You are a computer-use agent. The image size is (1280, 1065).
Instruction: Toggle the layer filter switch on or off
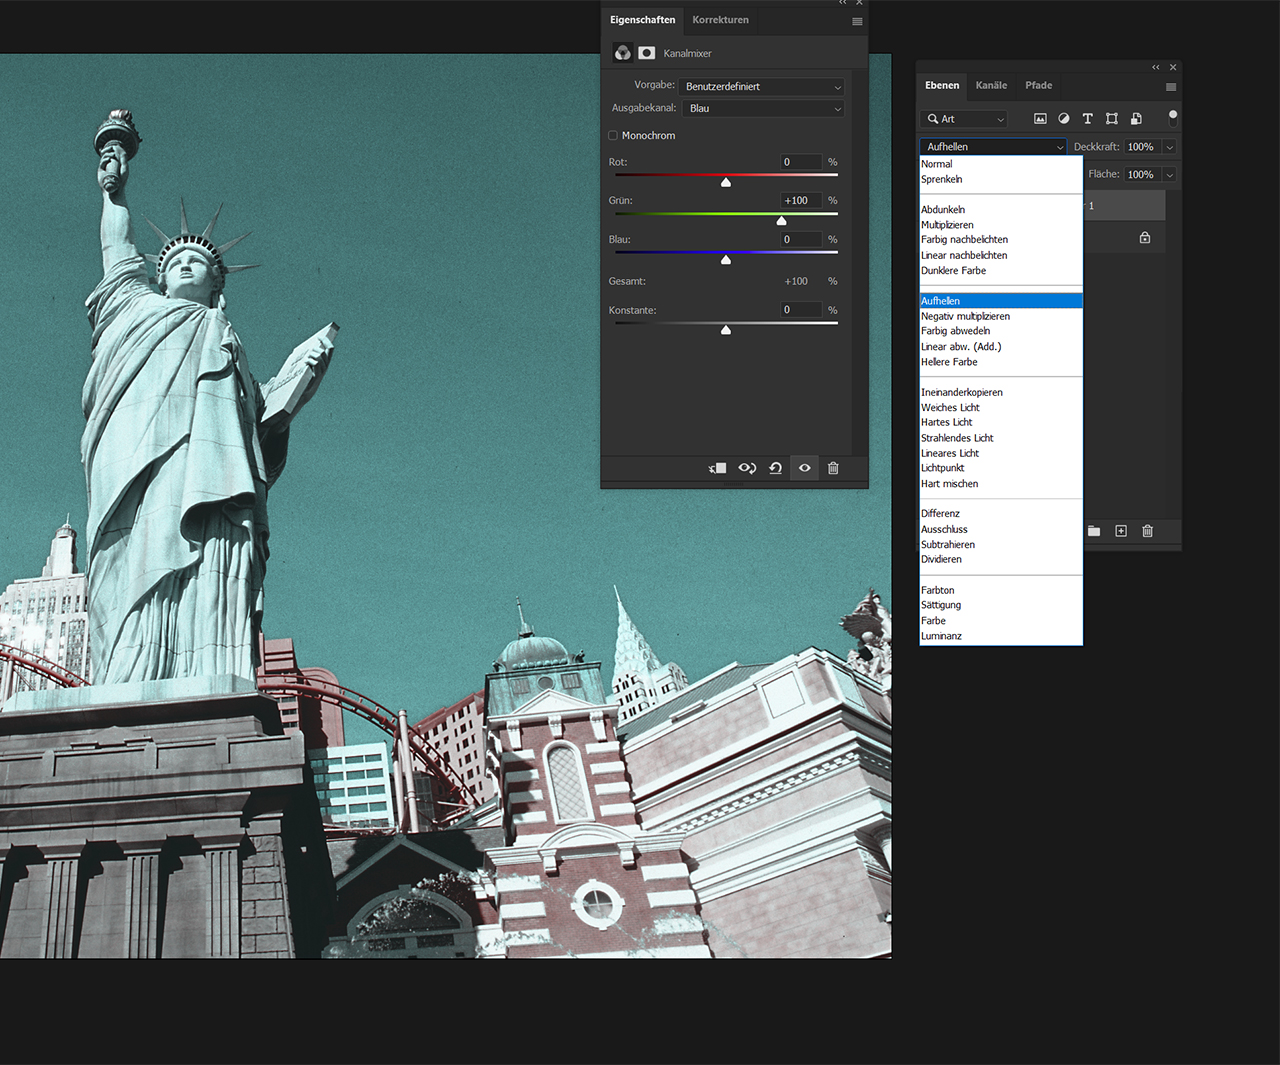pyautogui.click(x=1173, y=118)
